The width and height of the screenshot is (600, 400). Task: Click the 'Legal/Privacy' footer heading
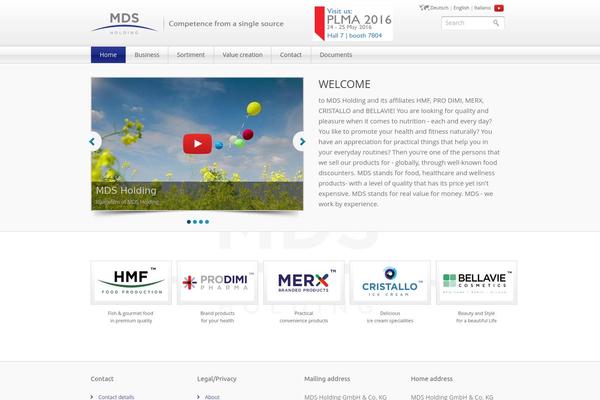(217, 379)
